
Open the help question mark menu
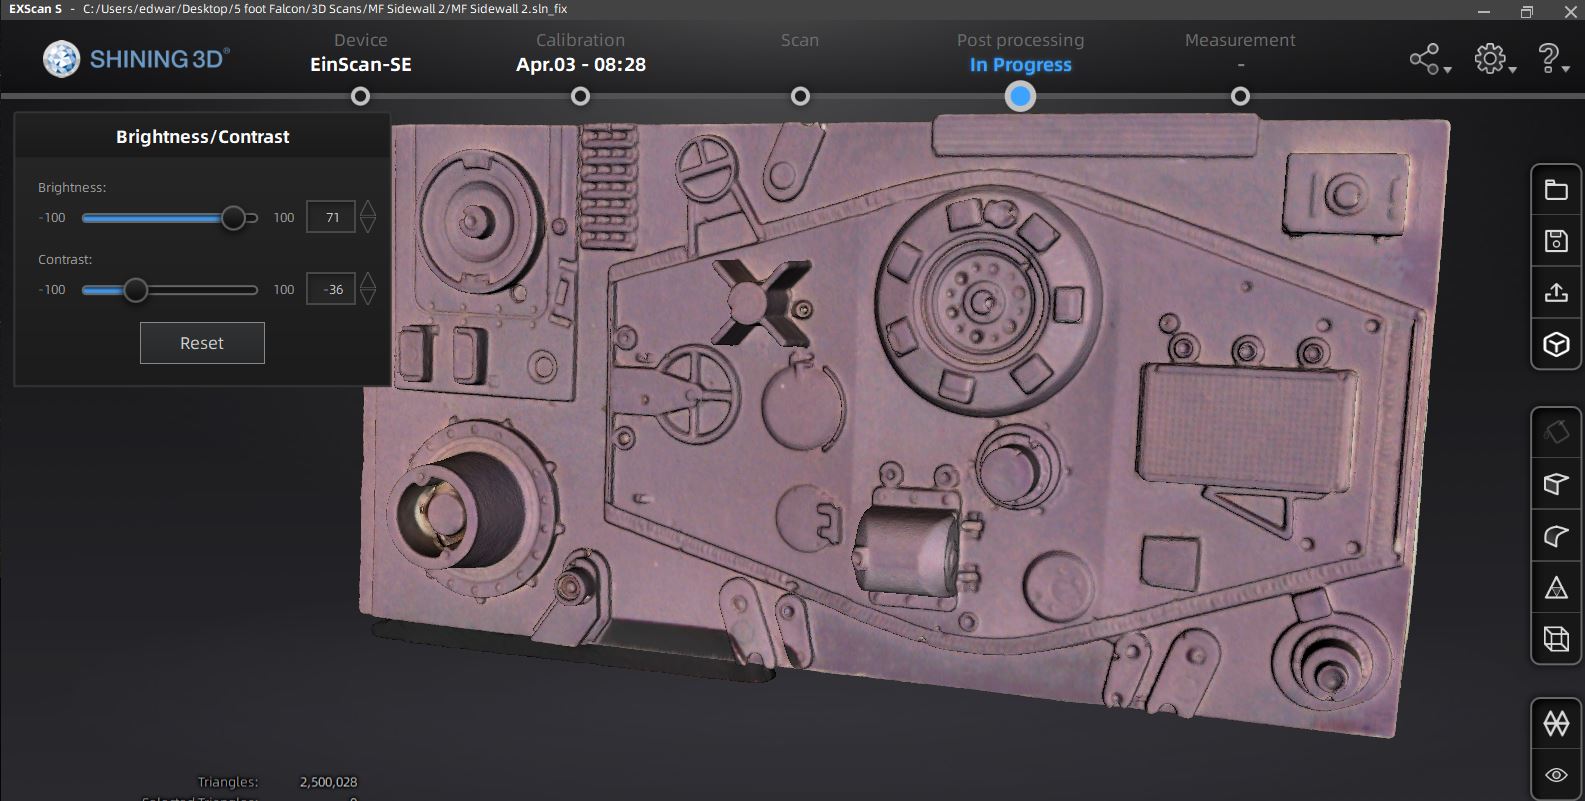[x=1548, y=58]
